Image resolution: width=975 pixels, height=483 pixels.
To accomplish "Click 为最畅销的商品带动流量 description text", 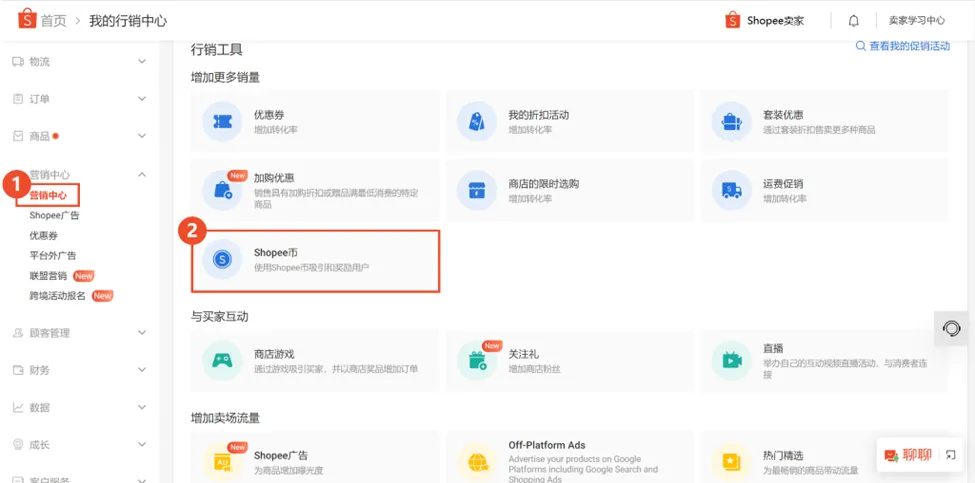I will [811, 471].
